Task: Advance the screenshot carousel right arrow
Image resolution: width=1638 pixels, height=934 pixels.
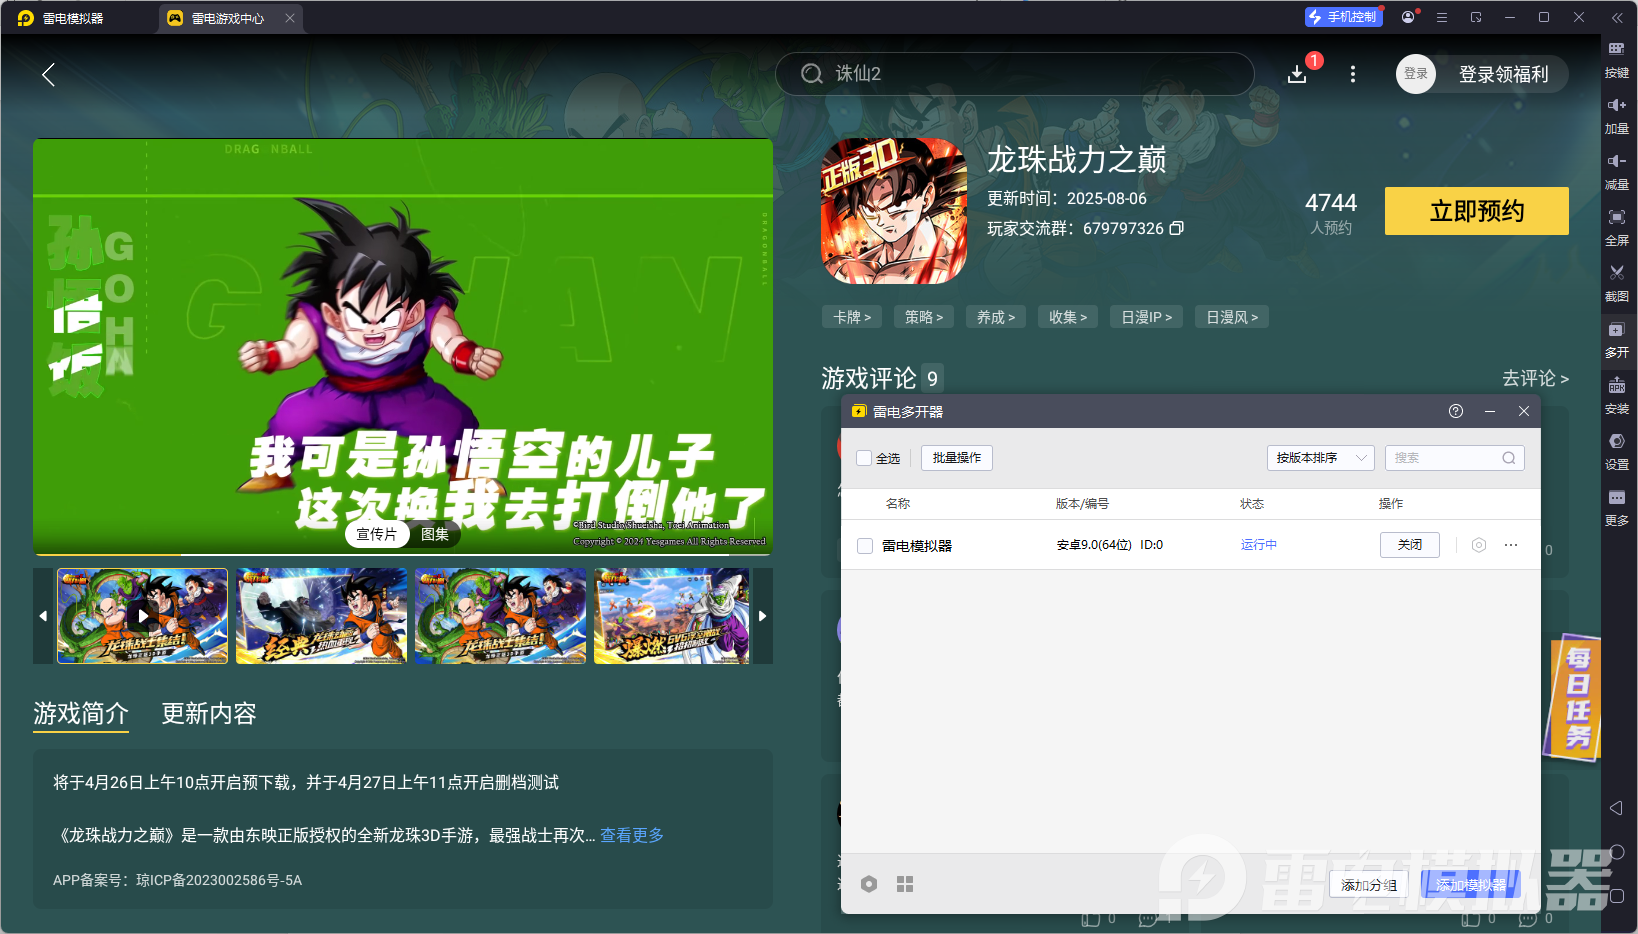Action: (x=762, y=616)
